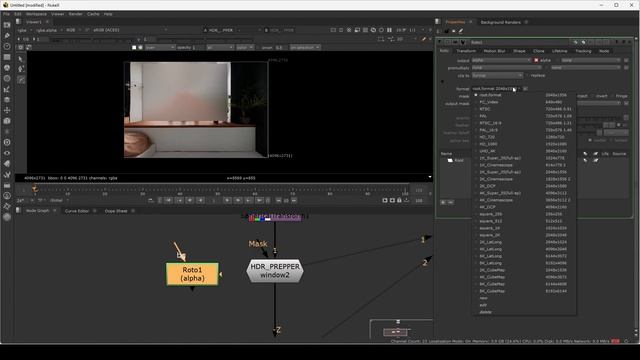
Task: Open the Transform nodes toolbar menu
Action: click(7, 110)
